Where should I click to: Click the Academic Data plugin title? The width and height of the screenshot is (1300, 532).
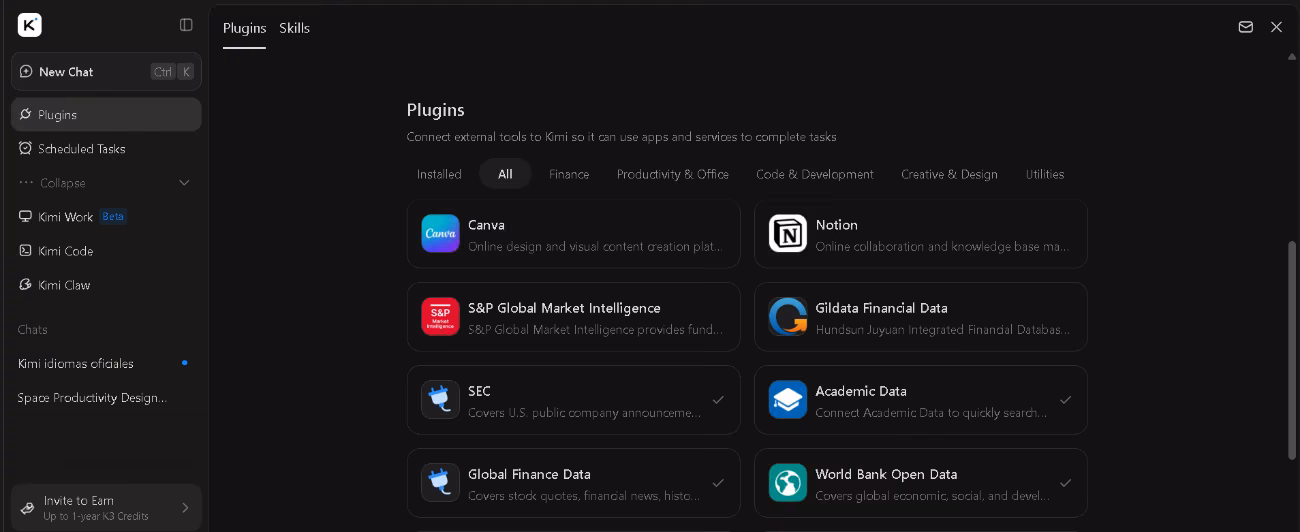(x=861, y=391)
